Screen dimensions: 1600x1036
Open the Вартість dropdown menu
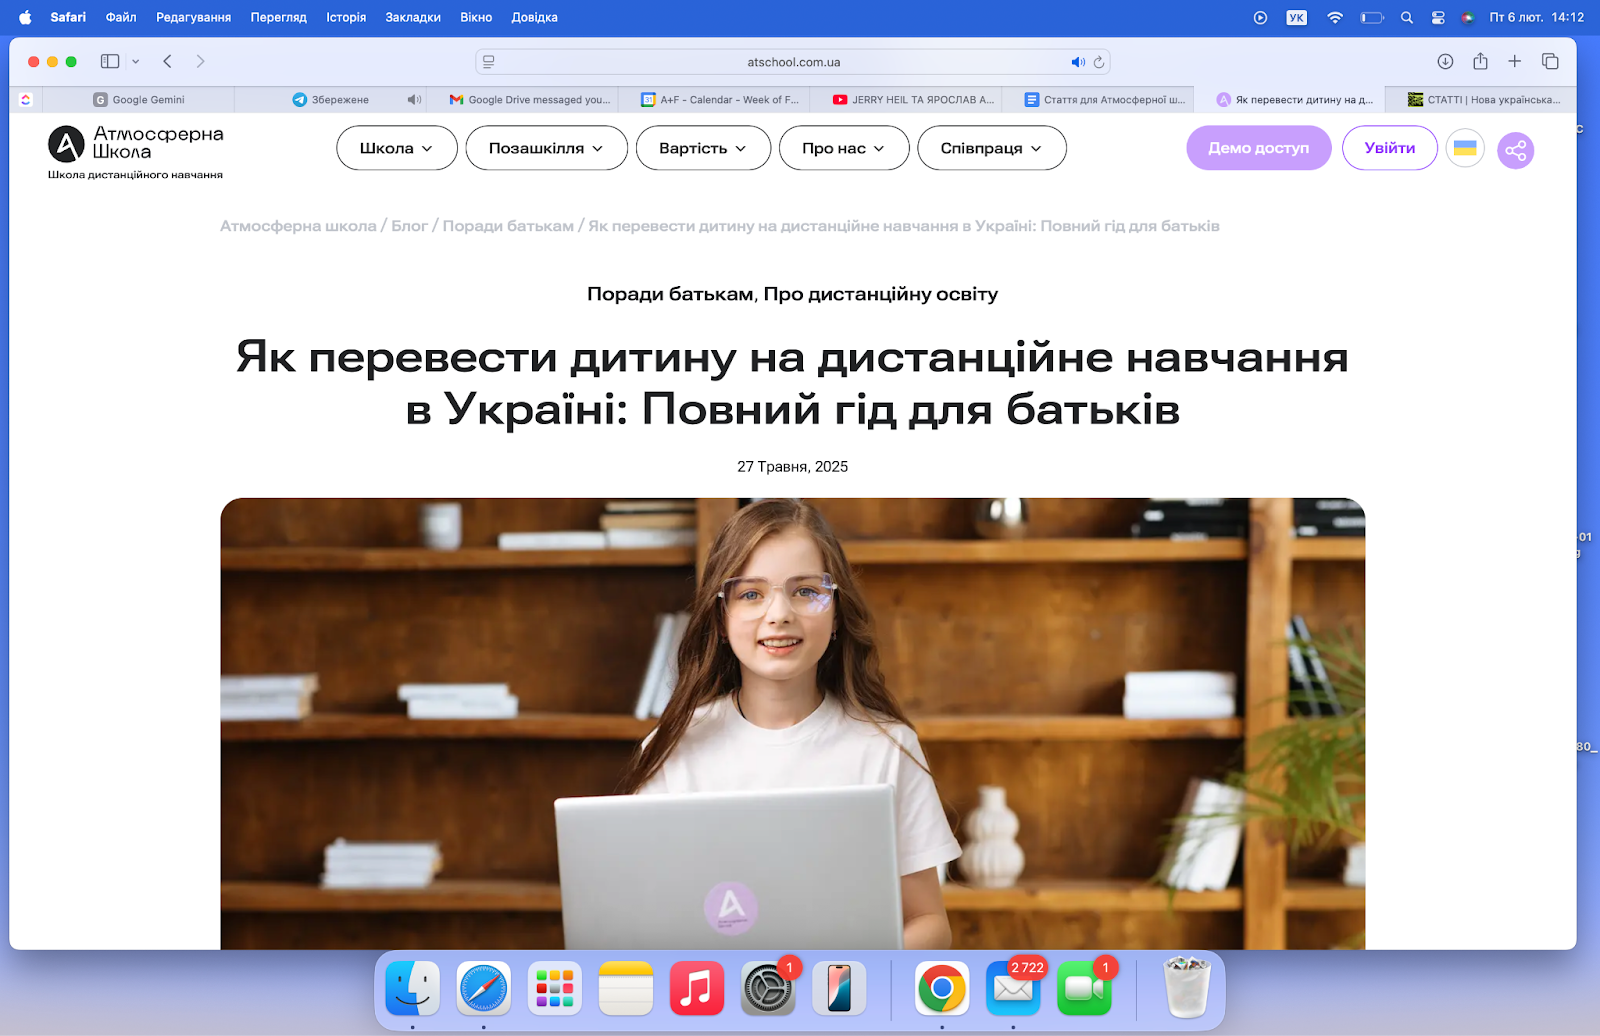[x=703, y=148]
